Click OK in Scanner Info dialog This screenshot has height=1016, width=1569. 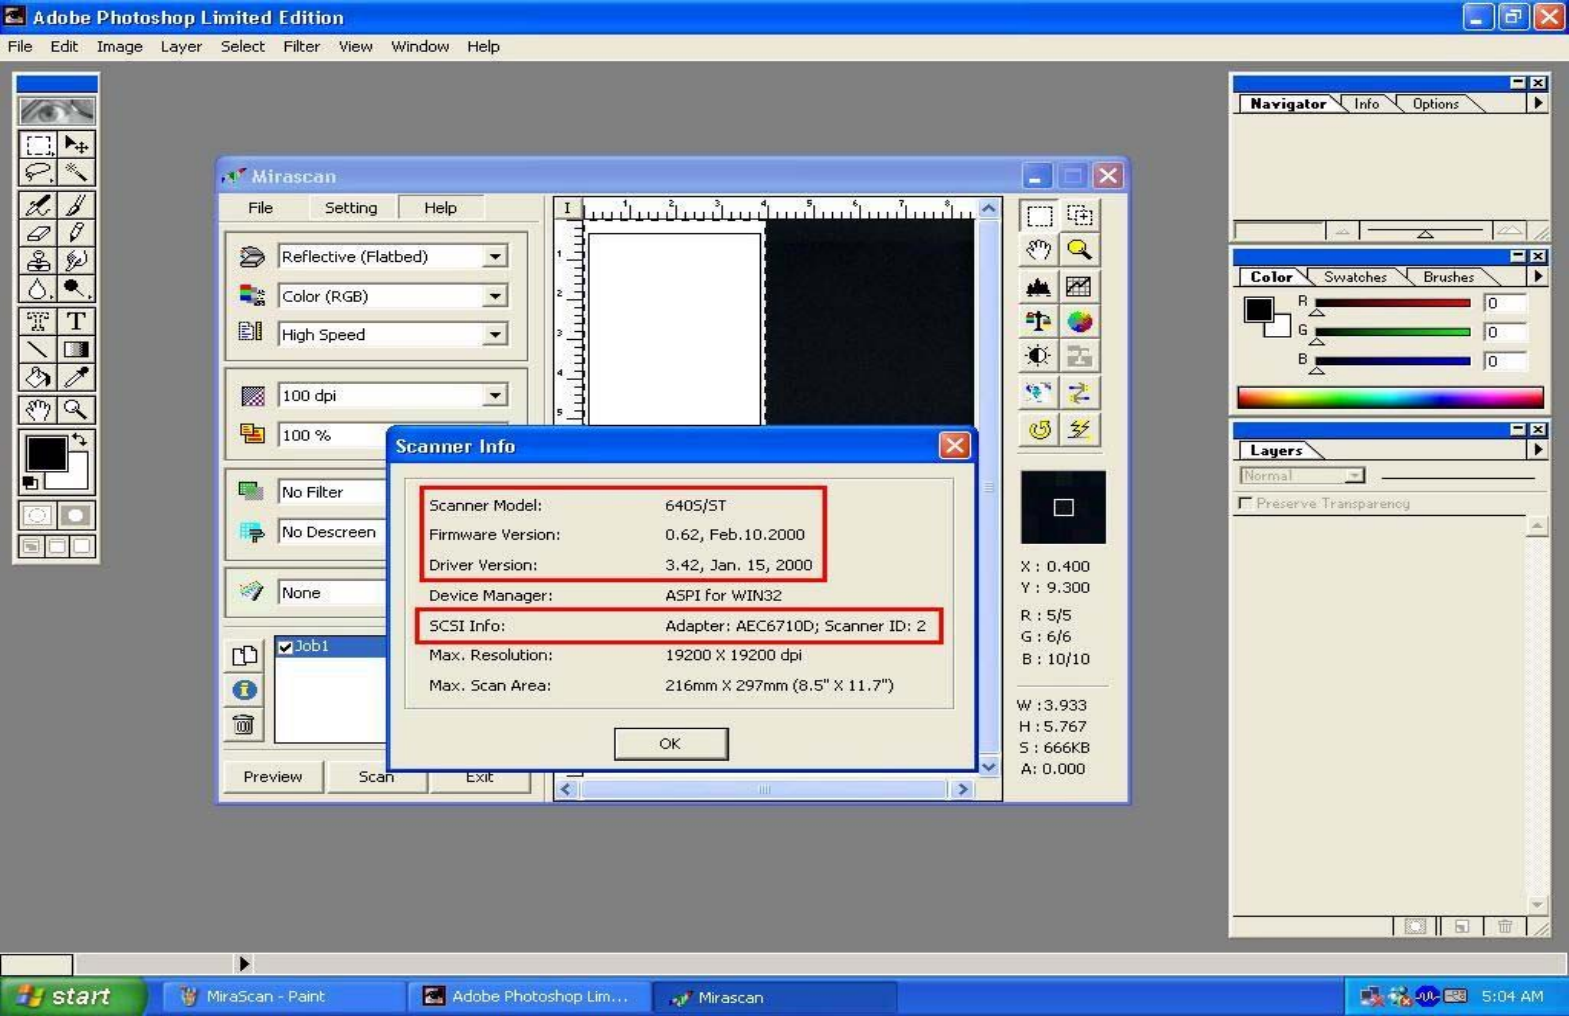pos(670,743)
